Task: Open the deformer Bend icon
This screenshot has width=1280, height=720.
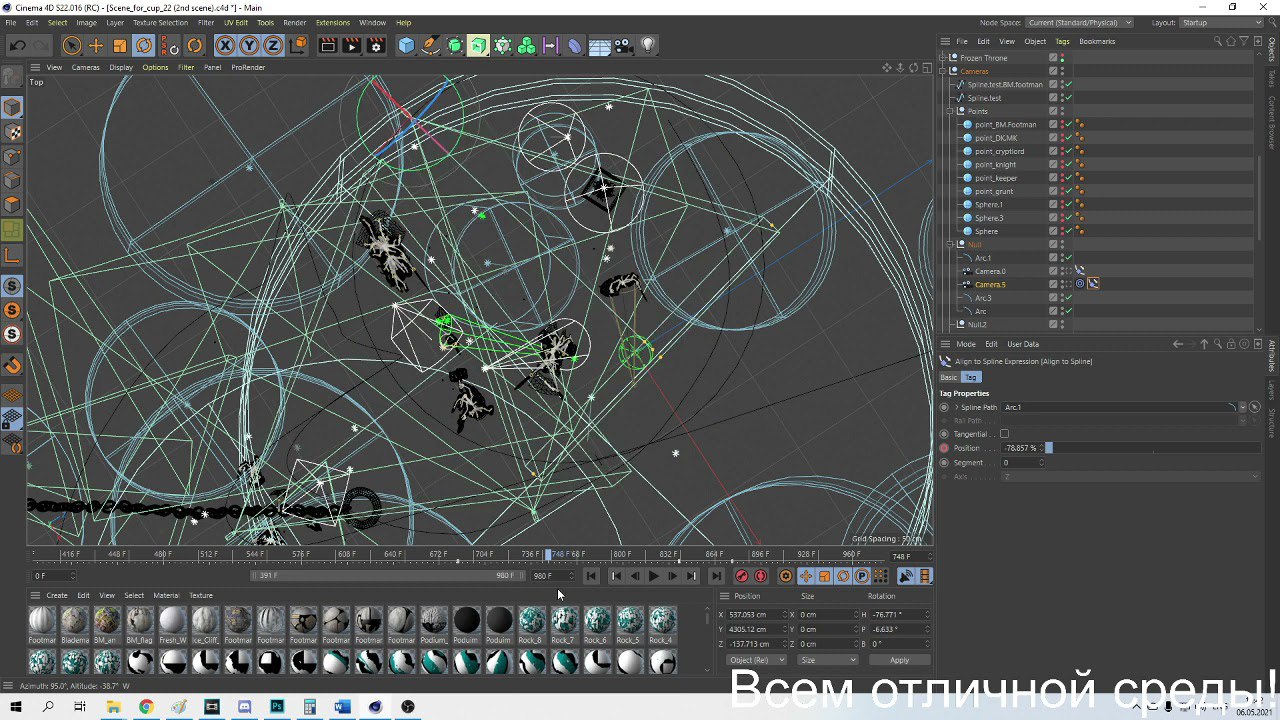Action: (575, 45)
